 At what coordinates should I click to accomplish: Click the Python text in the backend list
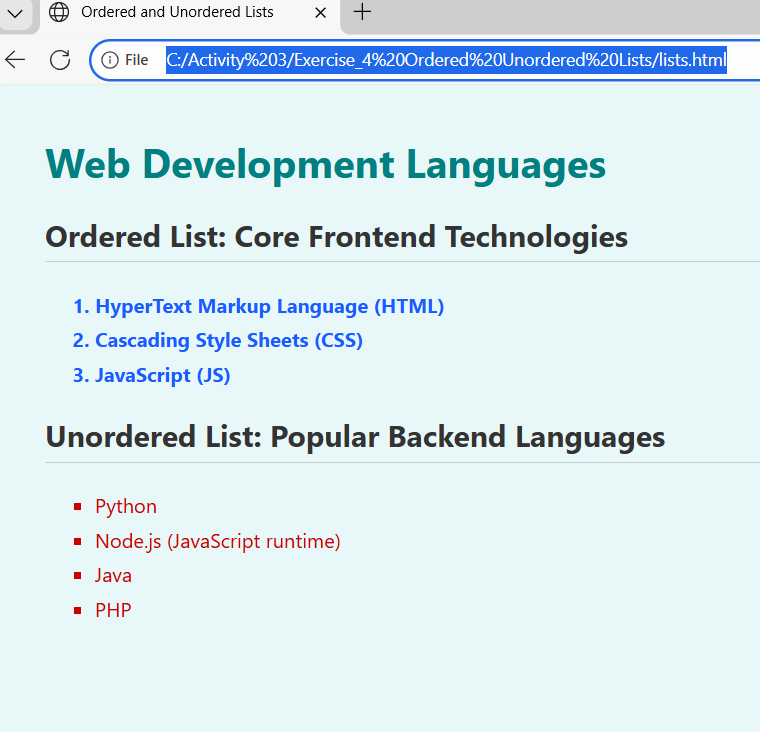[x=126, y=507]
